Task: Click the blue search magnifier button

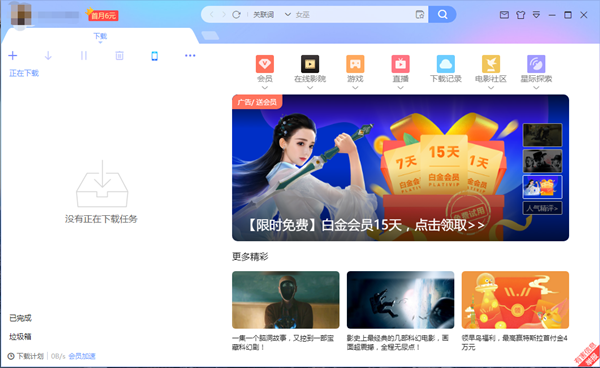Action: coord(442,15)
